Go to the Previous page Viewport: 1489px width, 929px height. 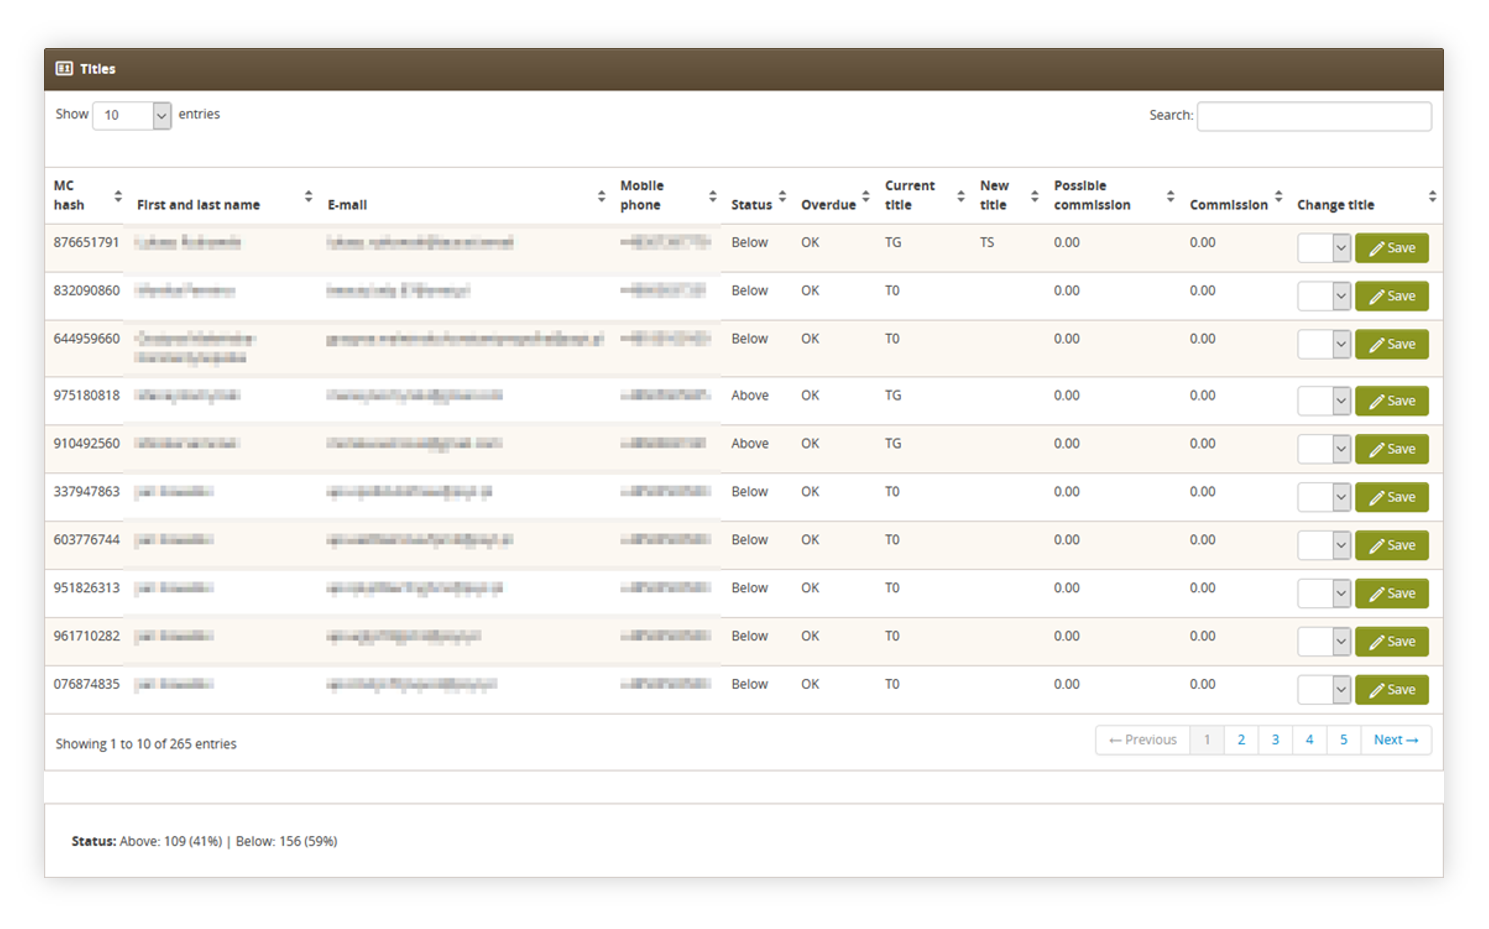point(1143,740)
